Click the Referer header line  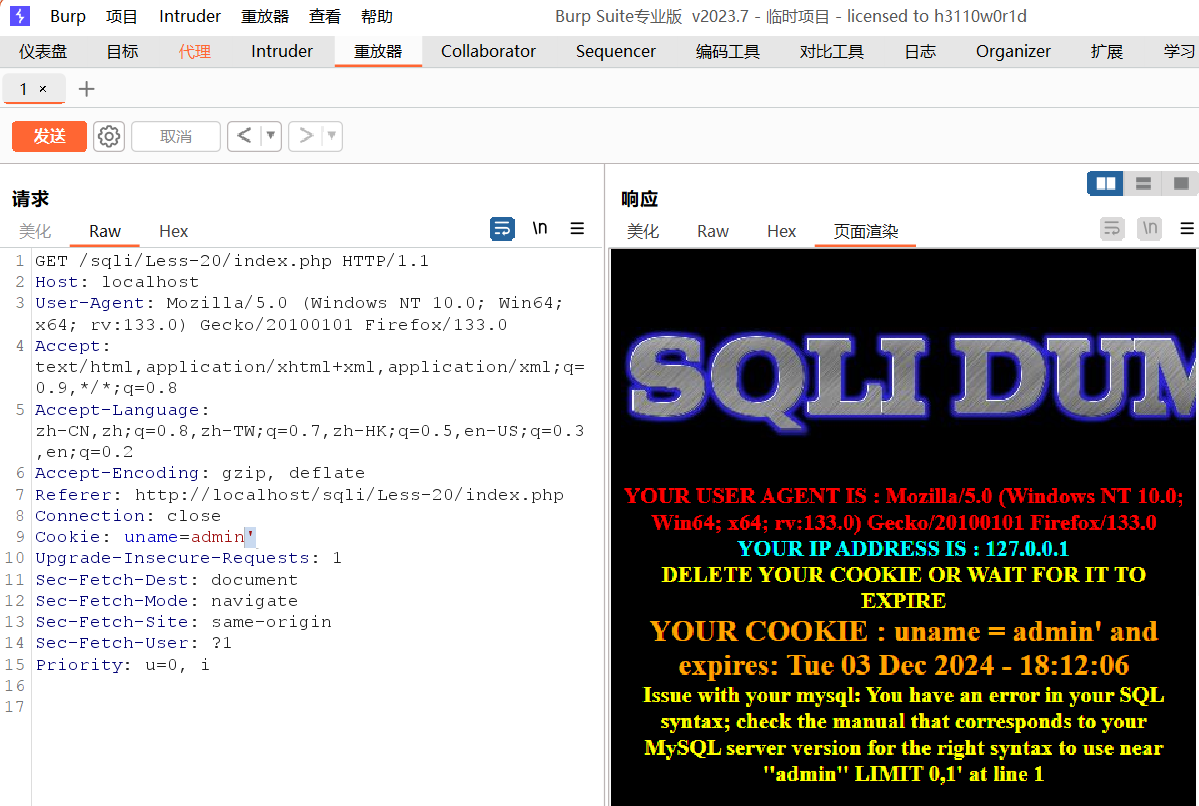pos(300,495)
